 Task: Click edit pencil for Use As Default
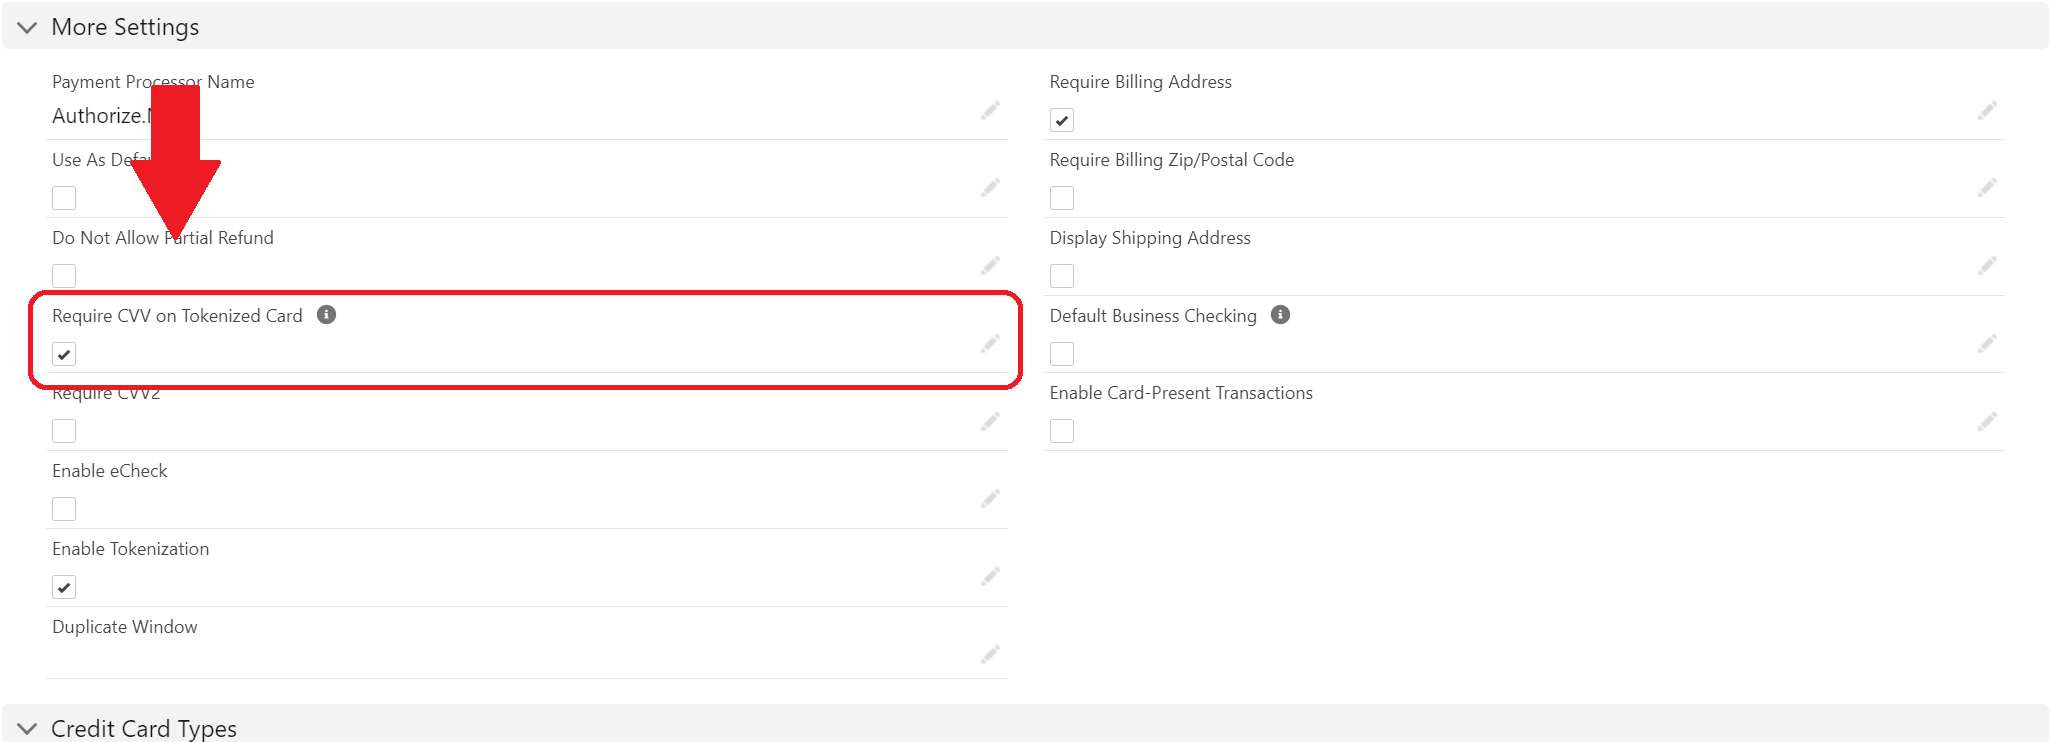pos(990,188)
